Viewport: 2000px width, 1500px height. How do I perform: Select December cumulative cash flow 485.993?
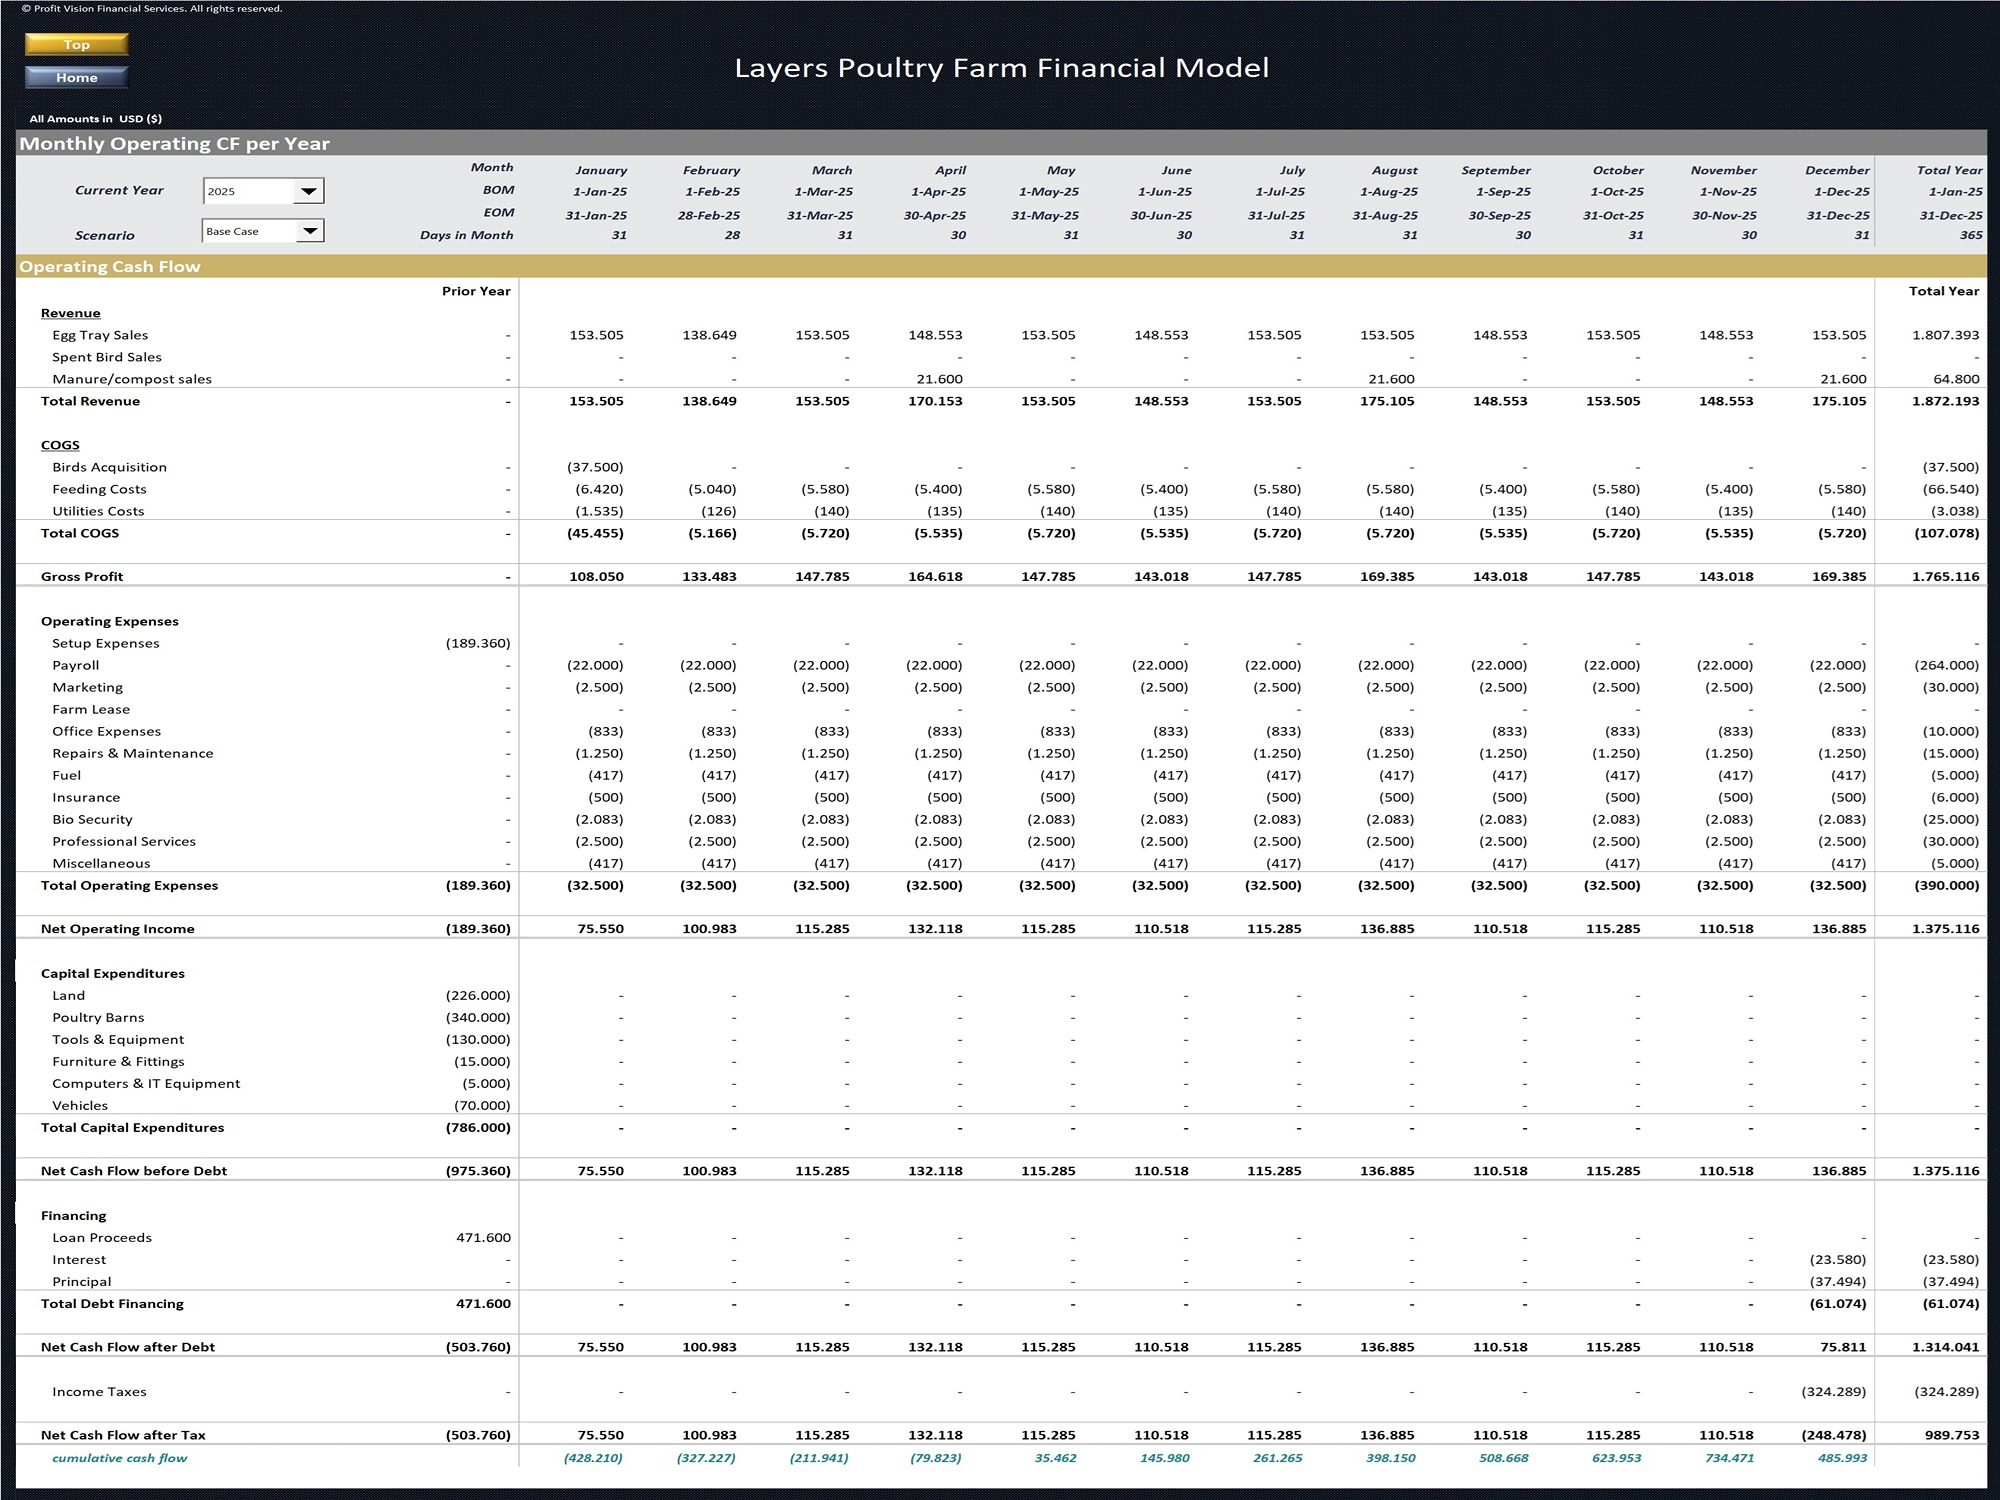coord(1842,1457)
